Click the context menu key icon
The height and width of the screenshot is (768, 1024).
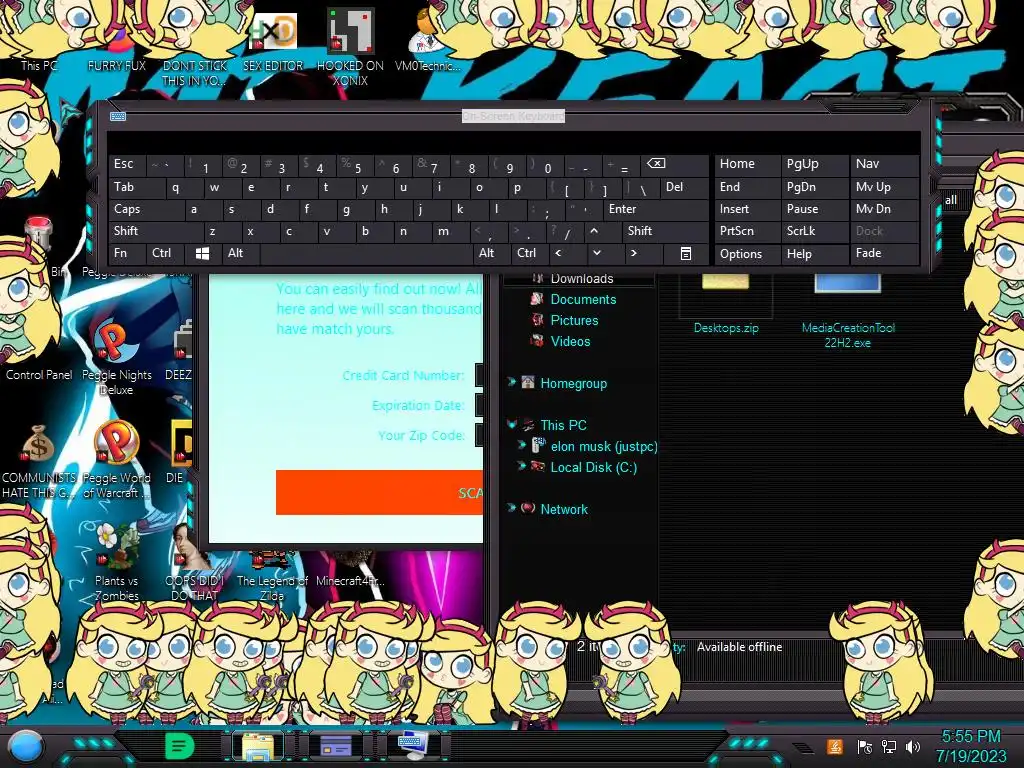[x=686, y=253]
